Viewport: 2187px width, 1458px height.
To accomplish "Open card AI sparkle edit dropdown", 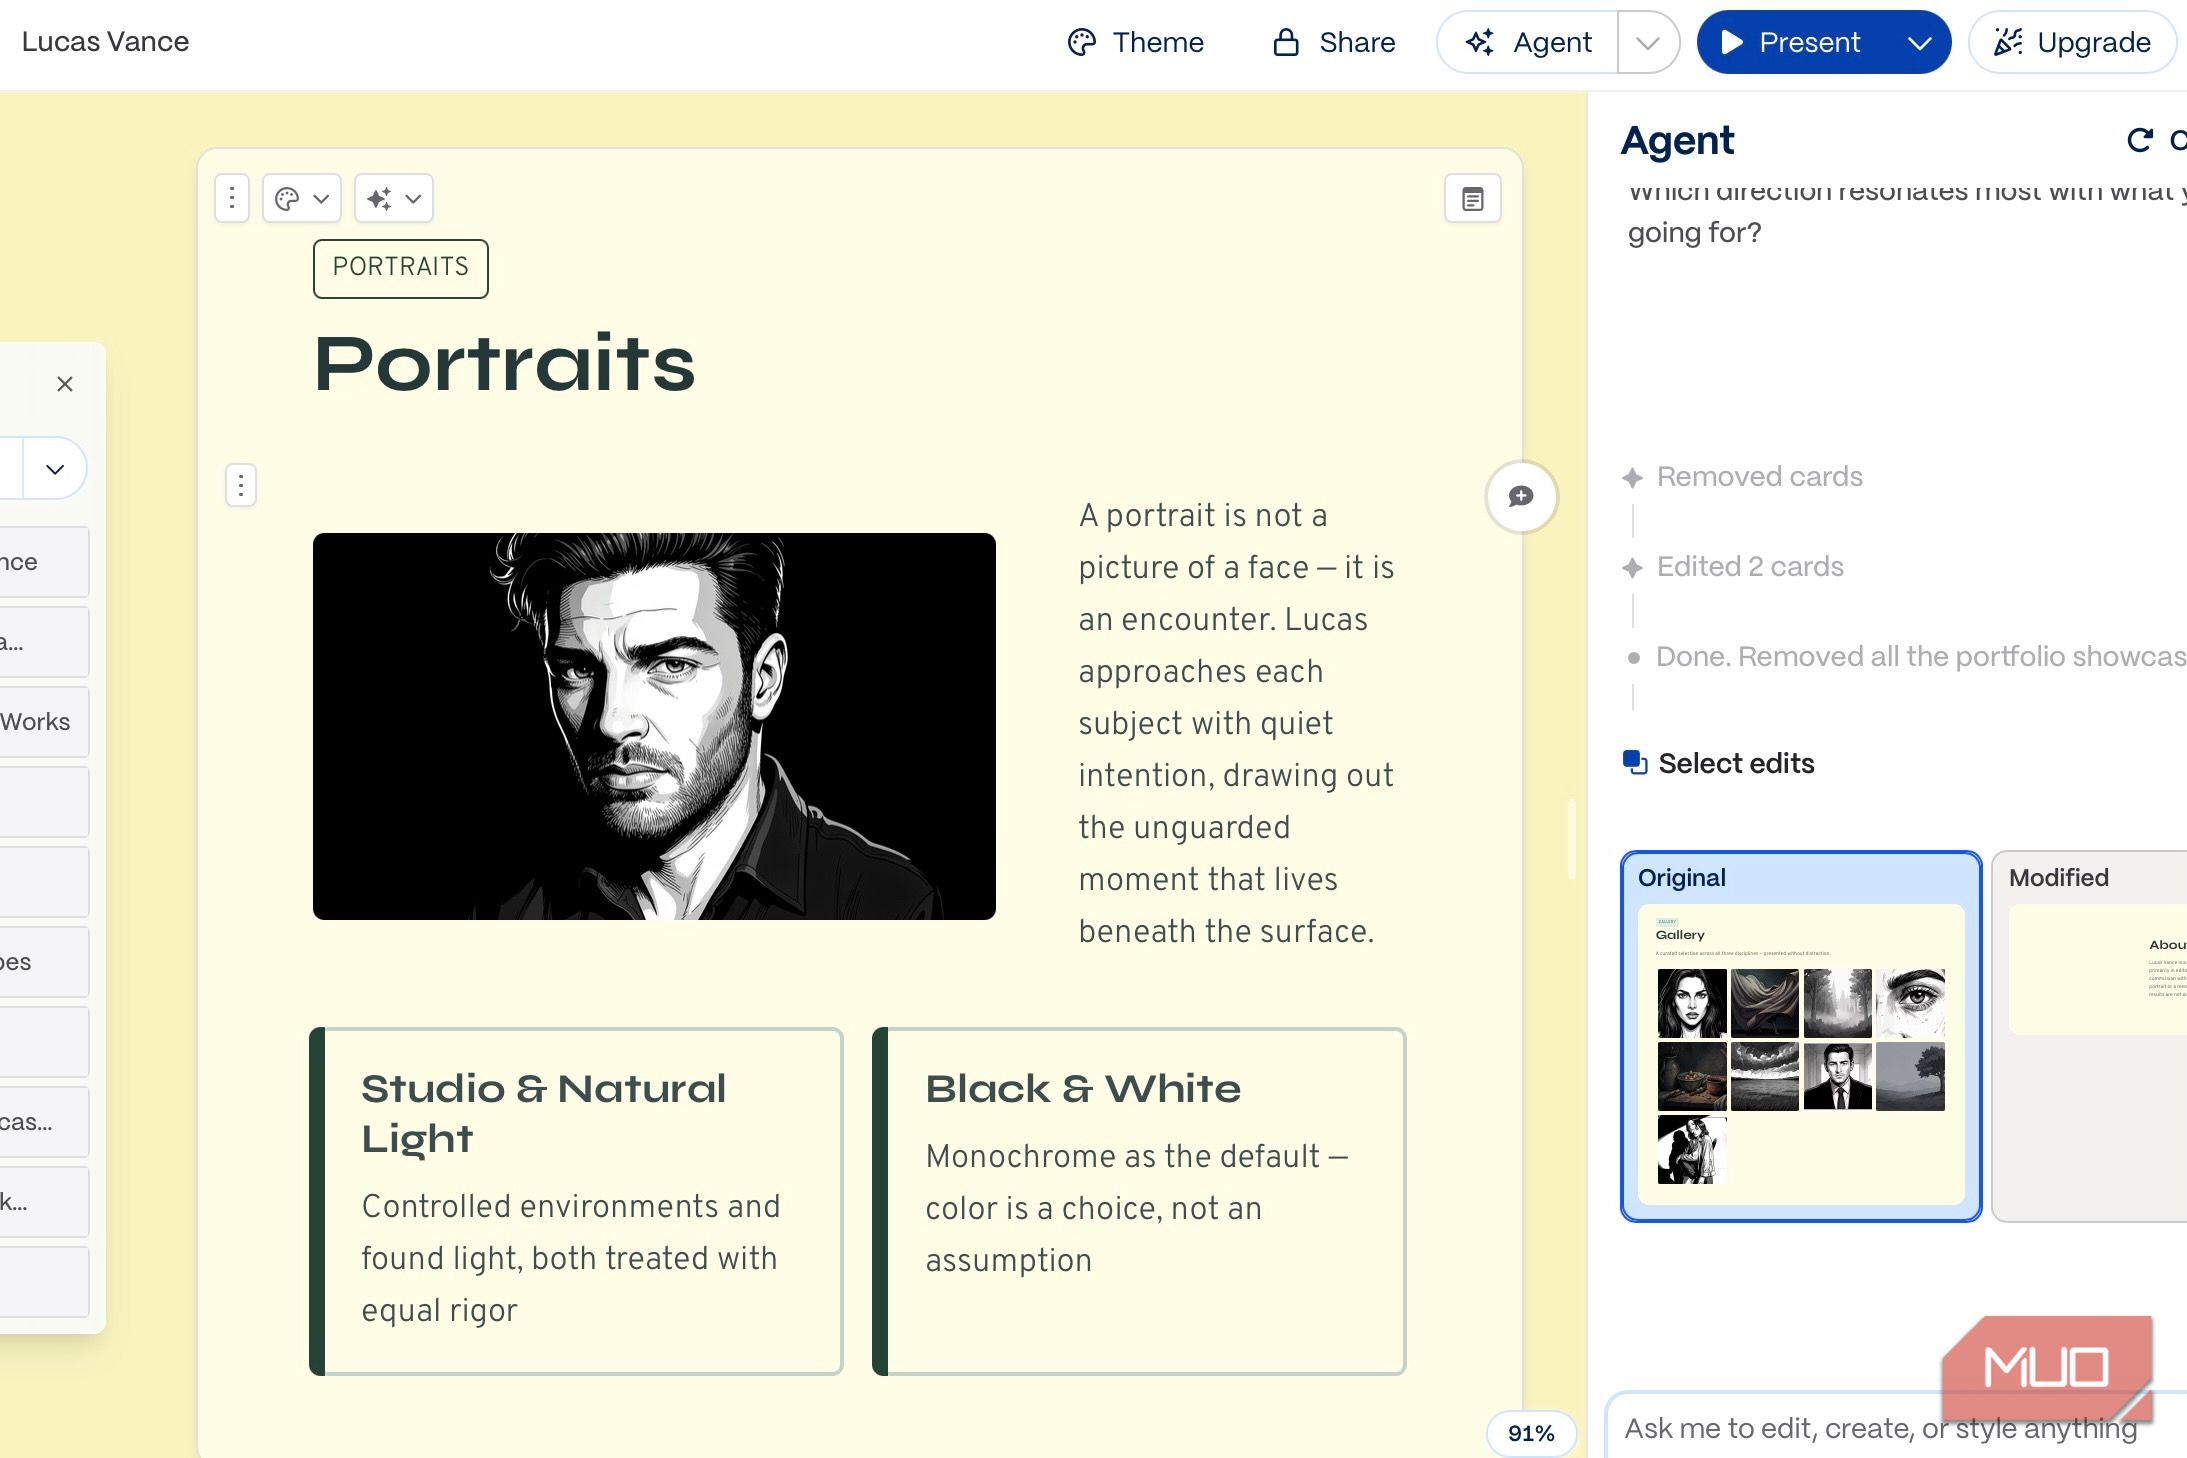I will coord(394,198).
